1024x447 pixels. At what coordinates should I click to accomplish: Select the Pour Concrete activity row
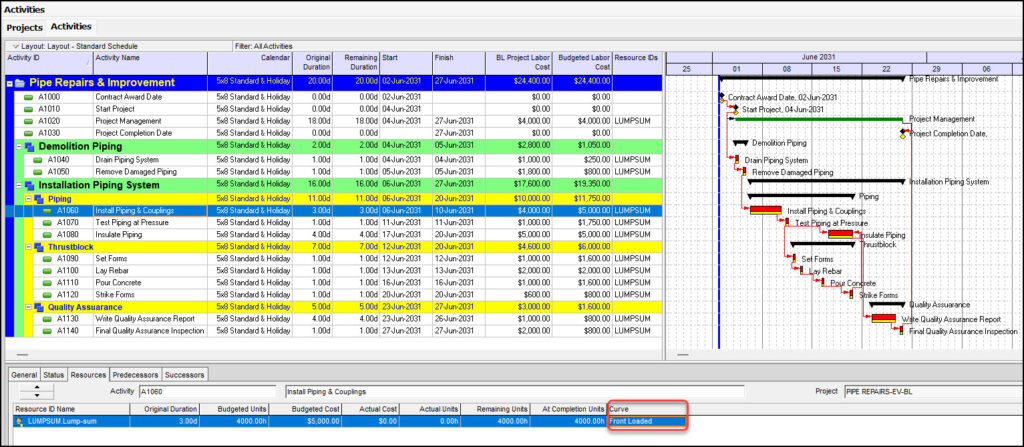pyautogui.click(x=332, y=283)
